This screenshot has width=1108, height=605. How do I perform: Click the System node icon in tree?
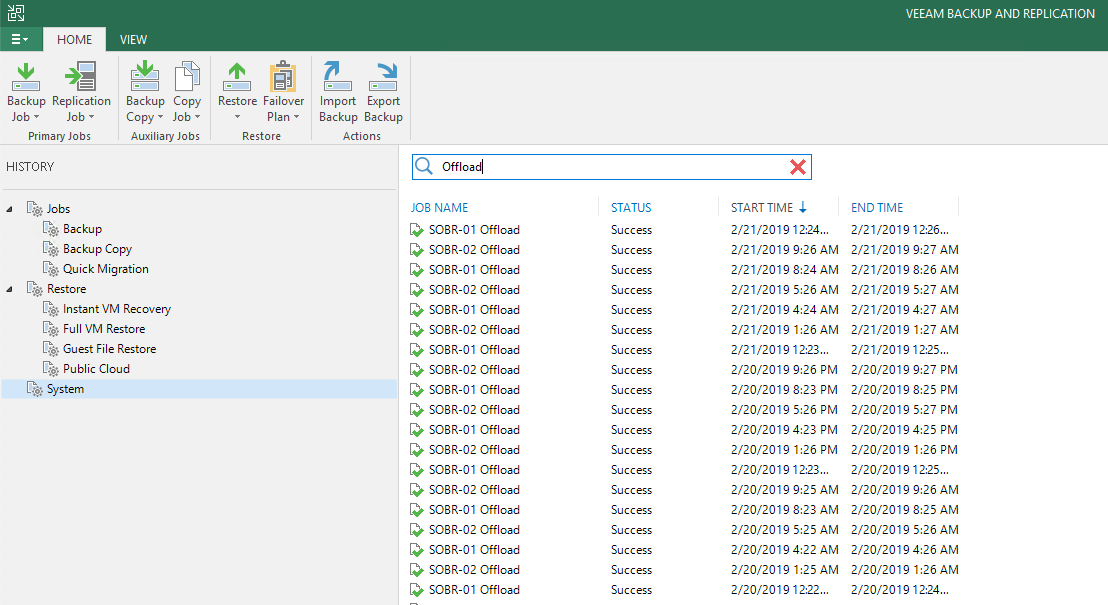pyautogui.click(x=35, y=389)
